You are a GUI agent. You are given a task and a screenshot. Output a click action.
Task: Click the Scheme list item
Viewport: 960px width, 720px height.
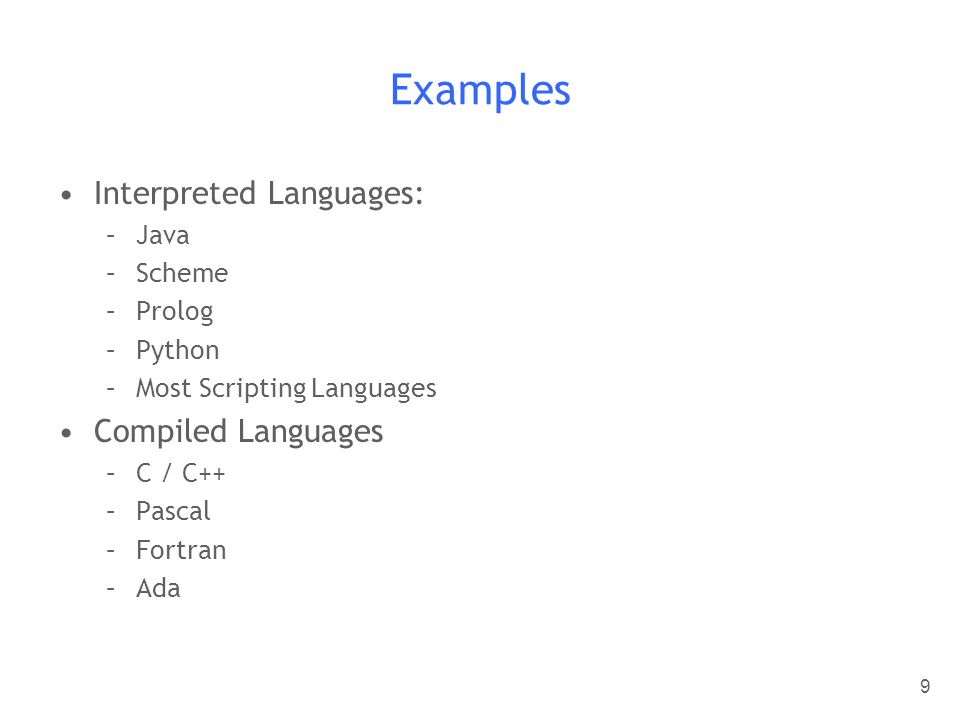(x=182, y=273)
